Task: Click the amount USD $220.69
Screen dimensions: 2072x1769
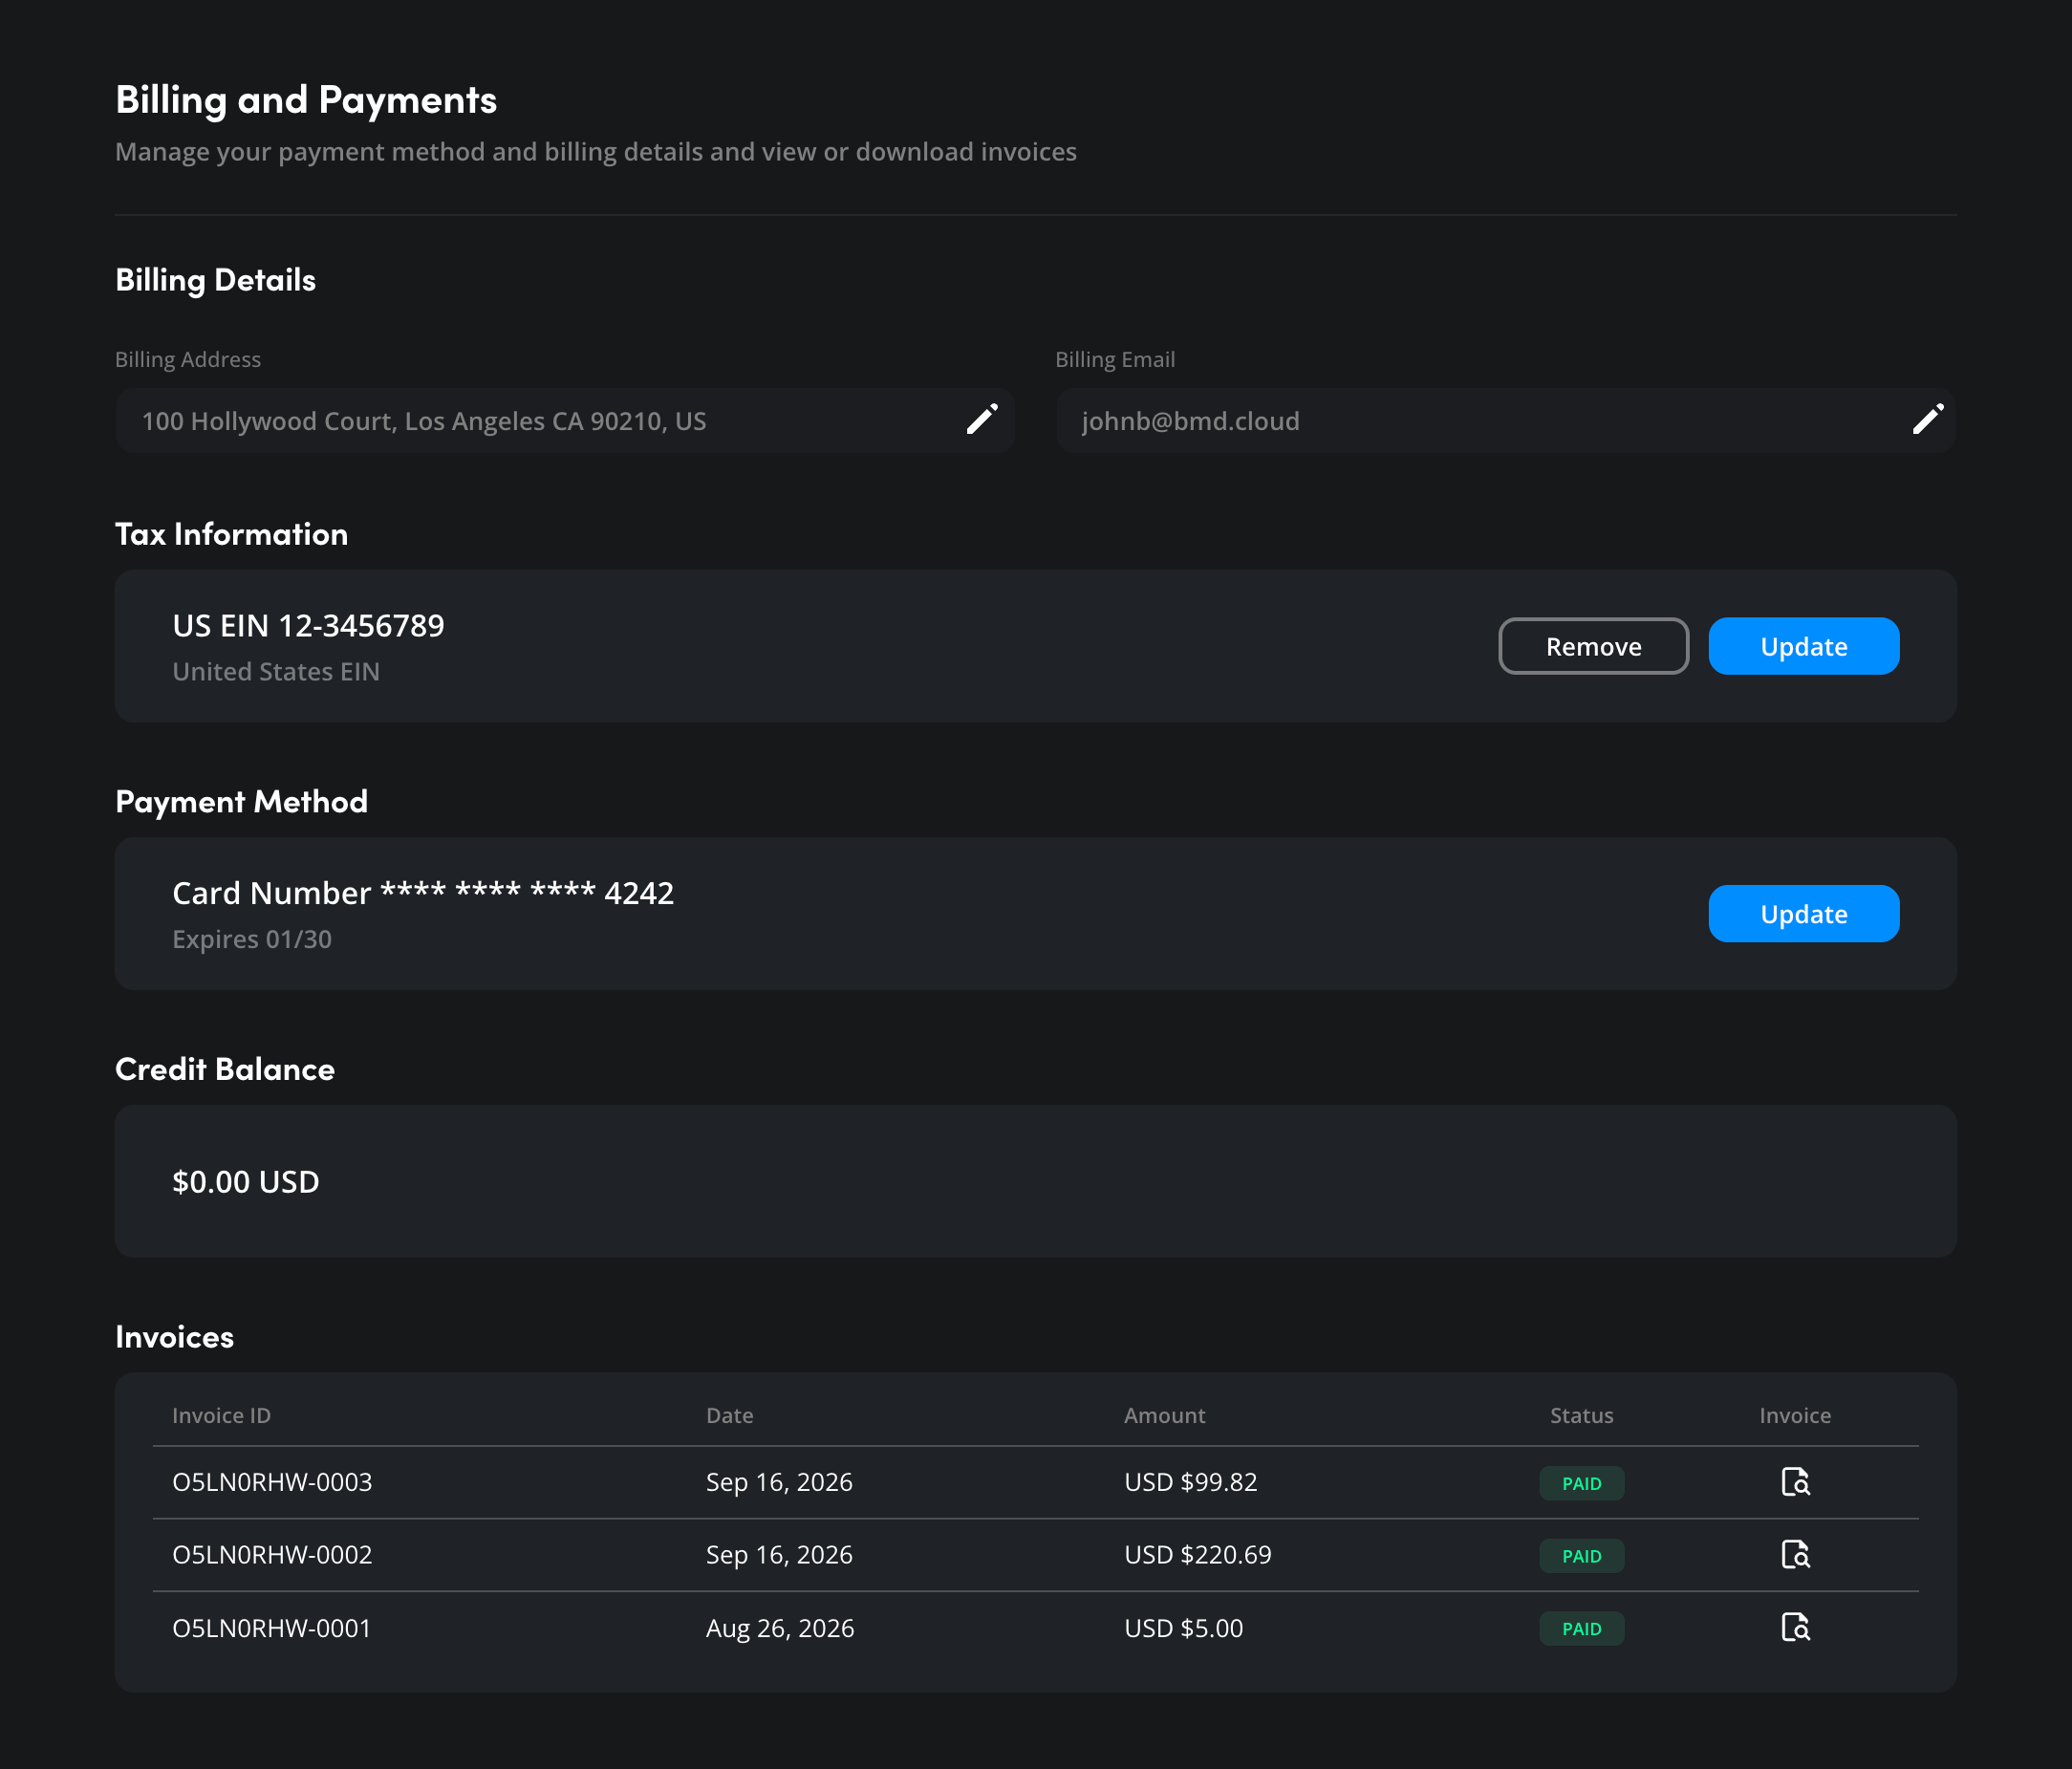Action: (x=1197, y=1555)
